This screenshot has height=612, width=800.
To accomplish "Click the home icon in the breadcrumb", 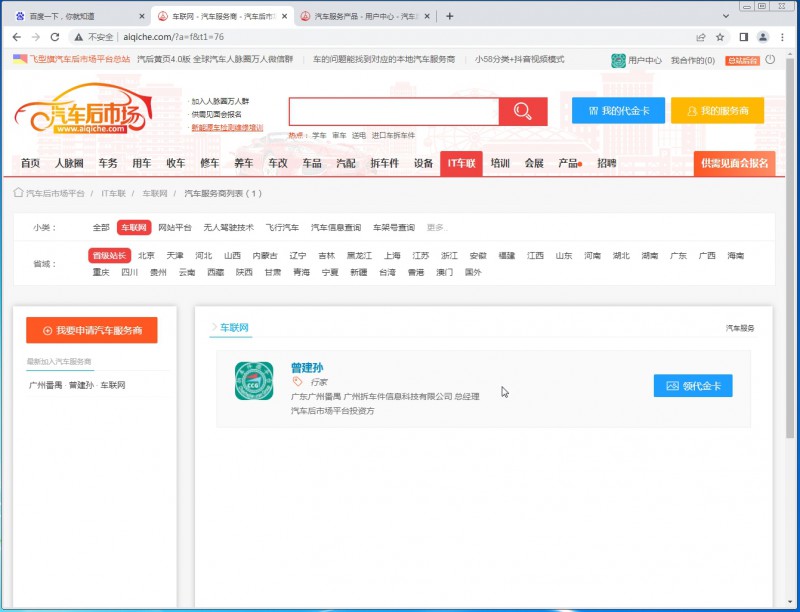I will coord(18,193).
